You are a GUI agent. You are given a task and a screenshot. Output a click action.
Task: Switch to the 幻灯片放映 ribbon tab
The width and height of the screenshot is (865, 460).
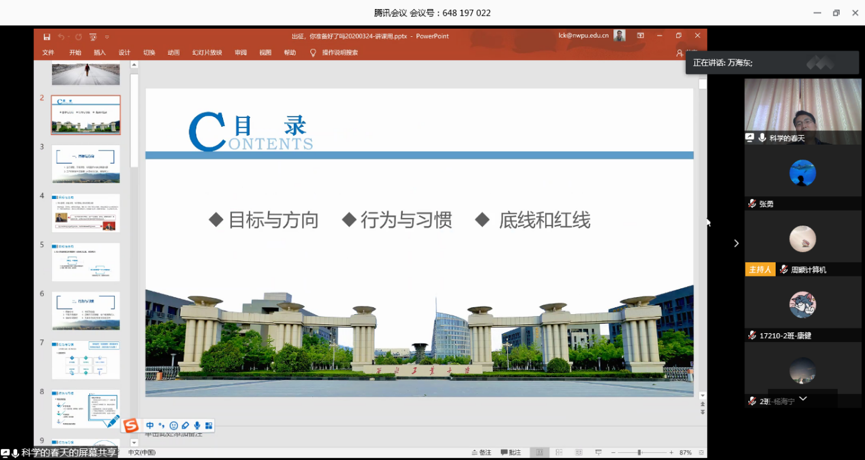207,53
